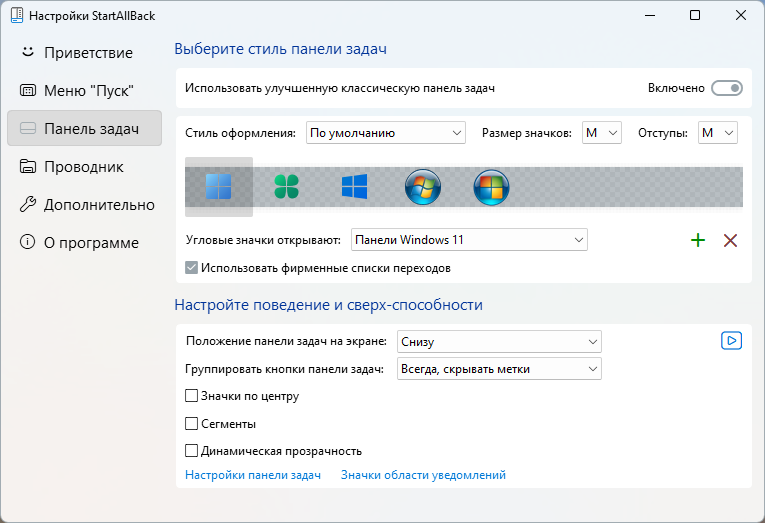
Task: Open the Настройки панели задач link
Action: pyautogui.click(x=253, y=475)
